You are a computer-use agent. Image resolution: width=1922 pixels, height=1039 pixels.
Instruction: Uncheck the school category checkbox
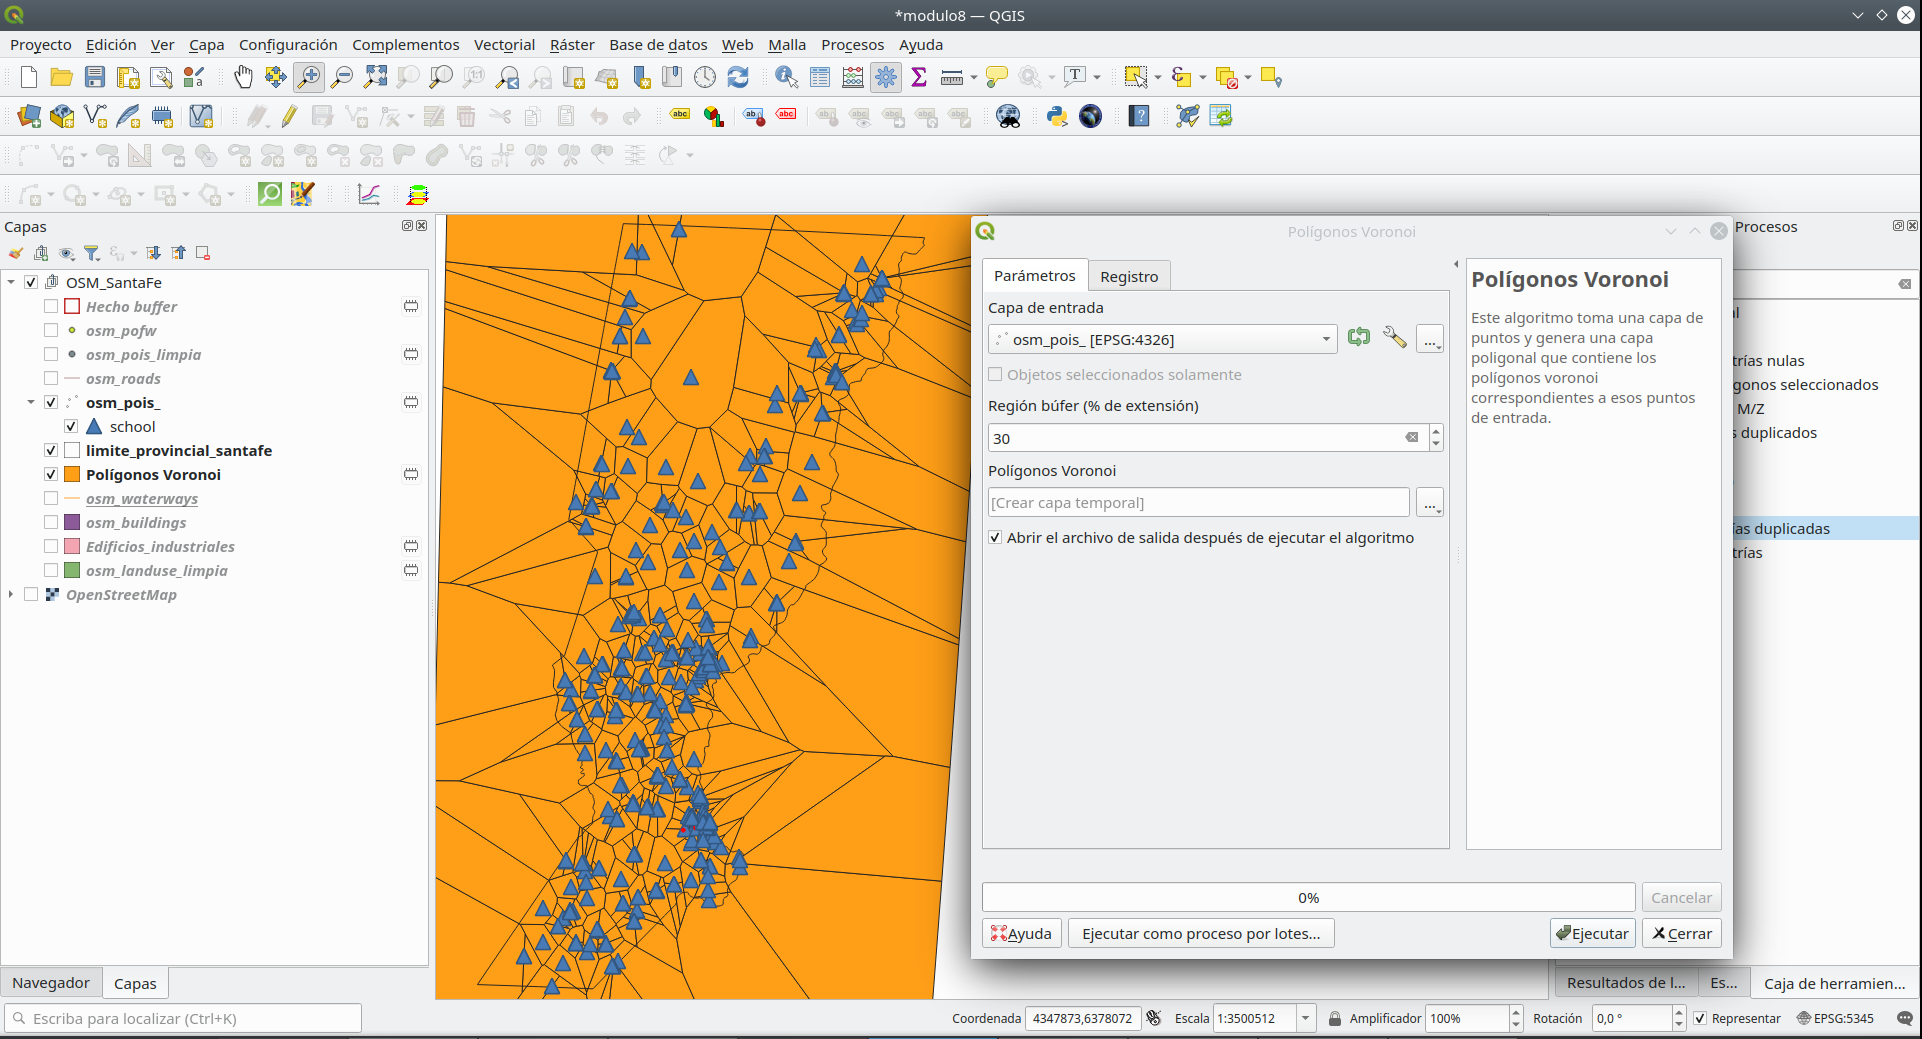click(x=71, y=426)
